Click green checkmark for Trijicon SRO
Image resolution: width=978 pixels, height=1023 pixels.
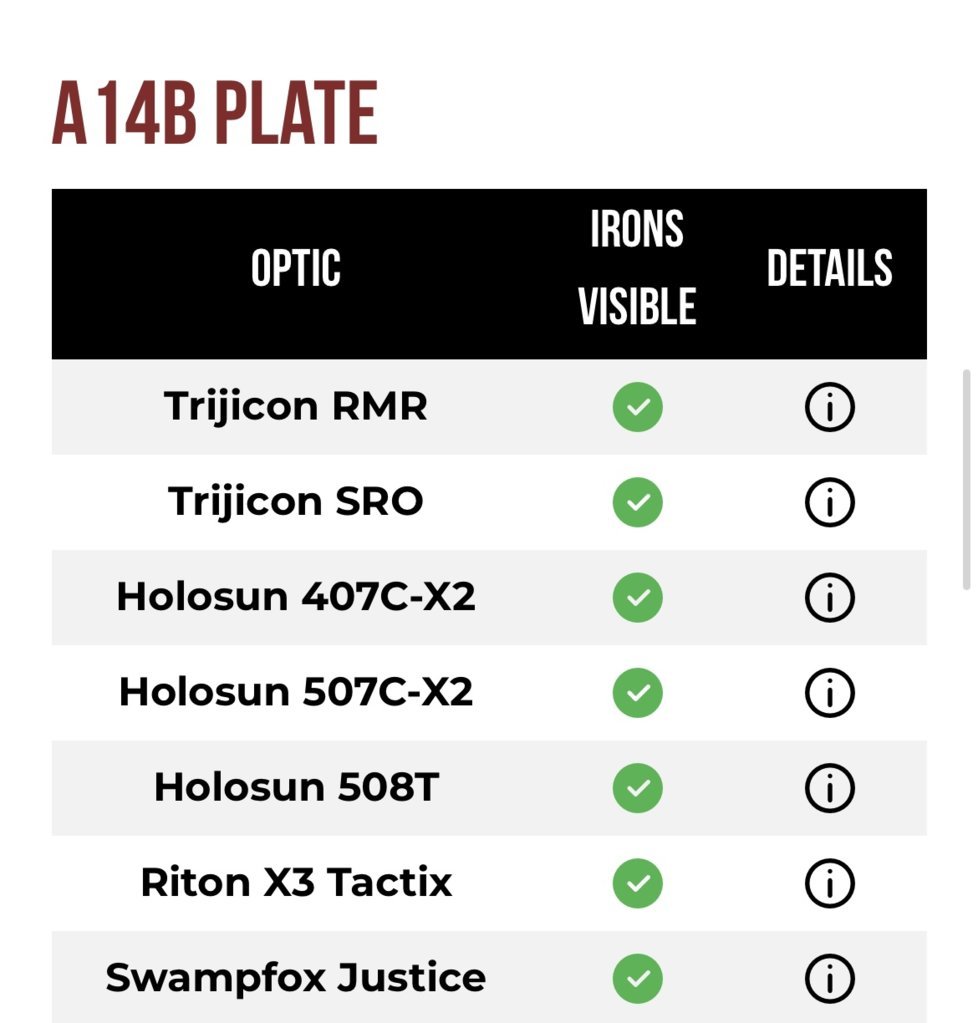tap(637, 502)
